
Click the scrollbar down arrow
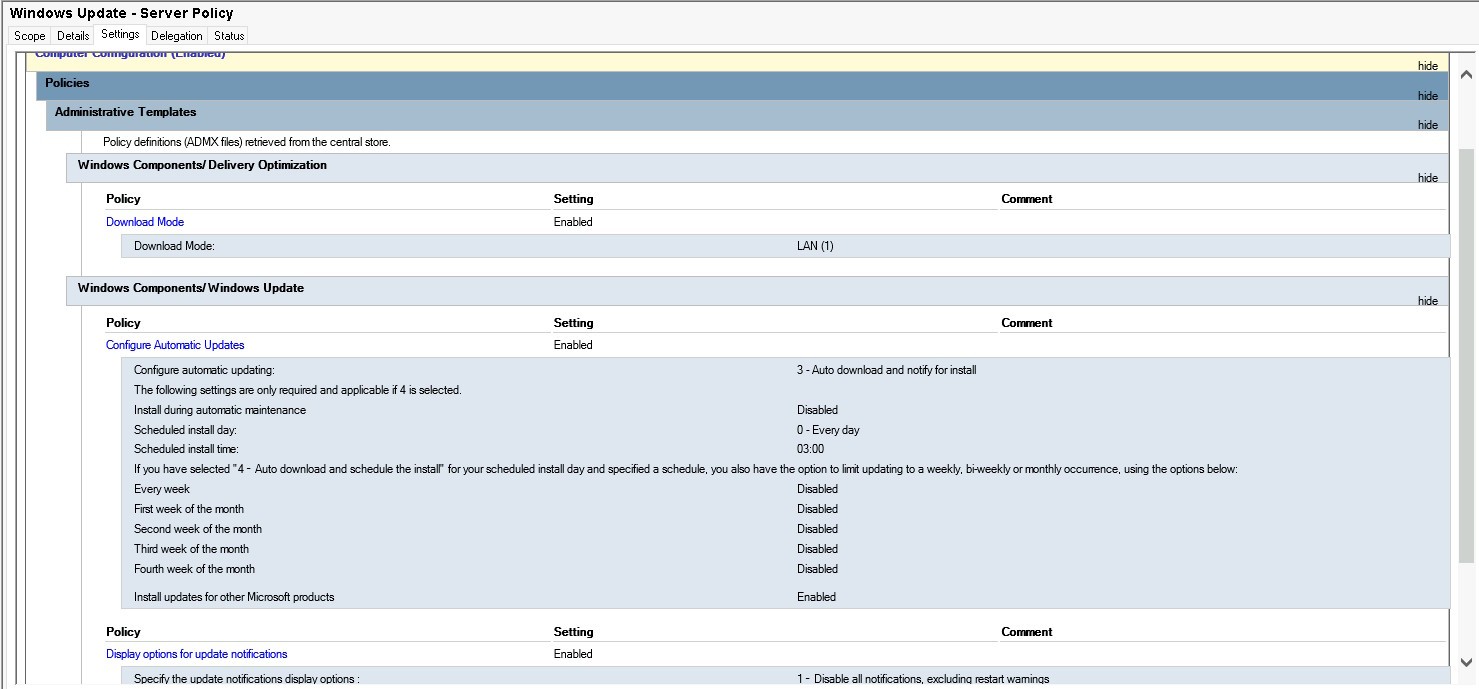[x=1467, y=662]
